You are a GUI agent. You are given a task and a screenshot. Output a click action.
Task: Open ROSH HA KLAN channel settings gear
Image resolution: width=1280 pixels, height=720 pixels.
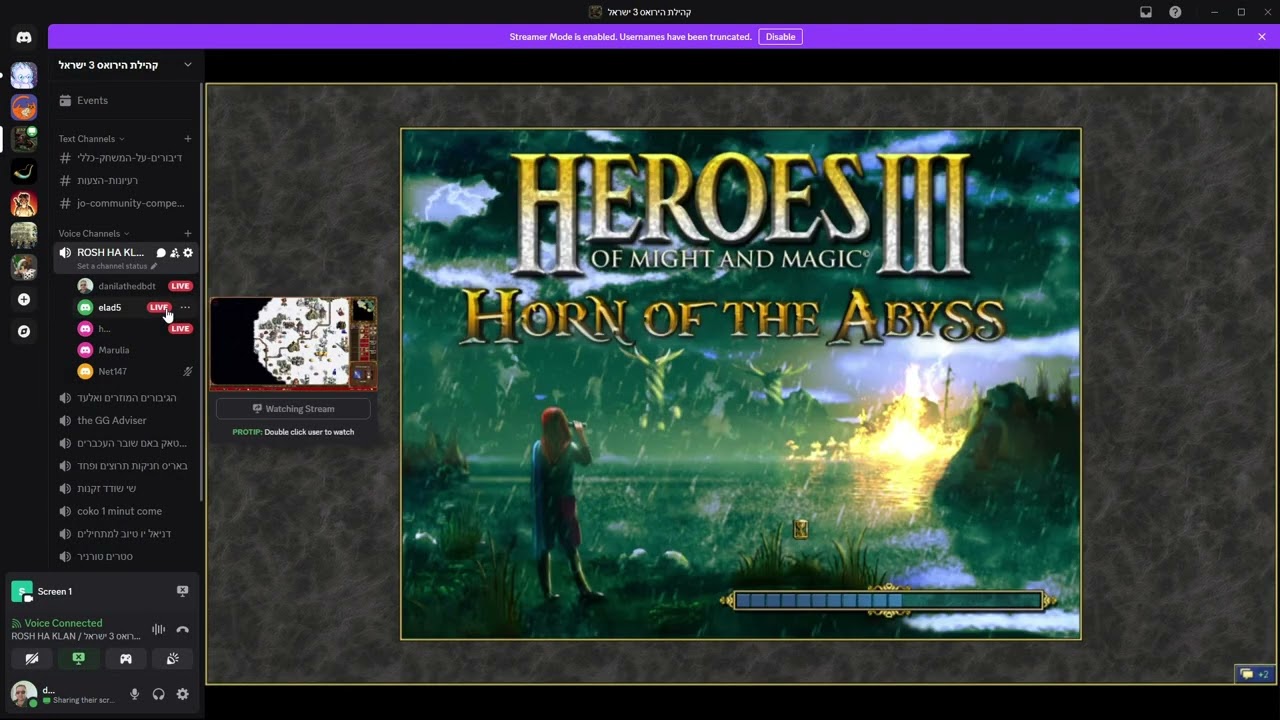point(188,253)
